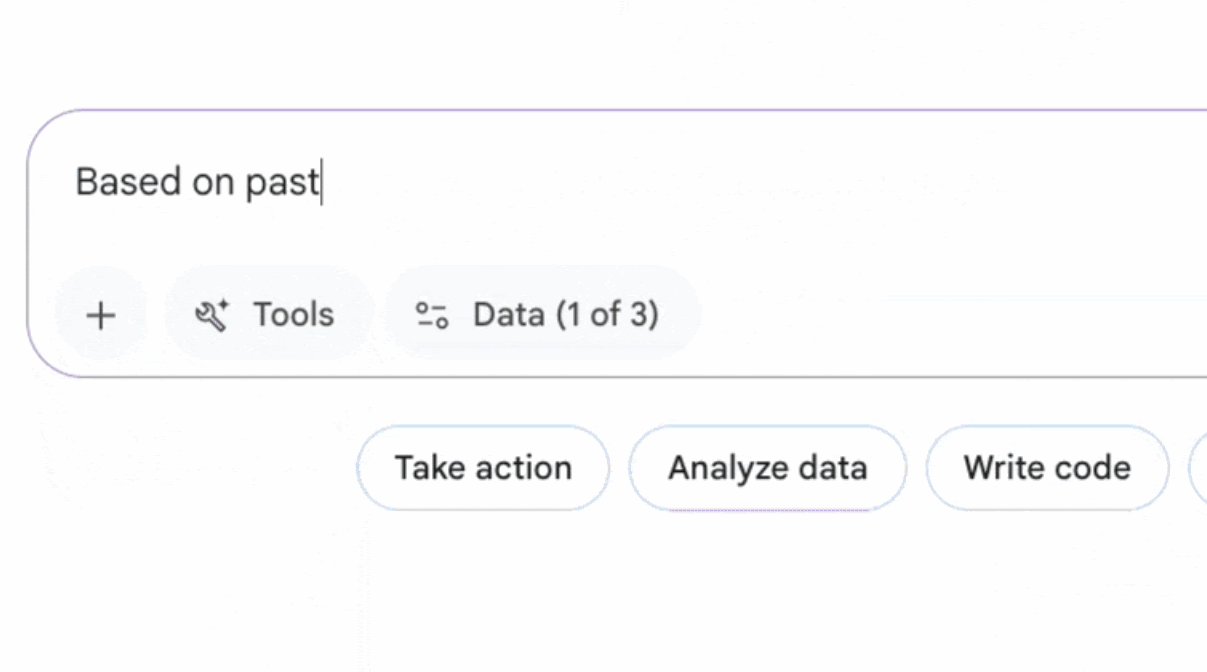Expand the Data (1 of 3) selector
The width and height of the screenshot is (1207, 672).
(x=543, y=315)
